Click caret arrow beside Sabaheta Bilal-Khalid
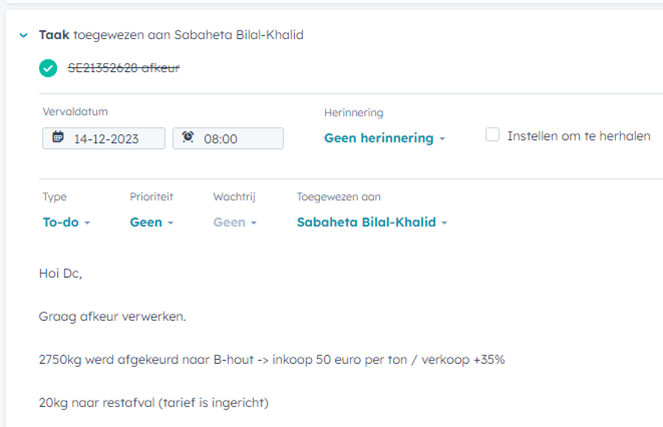 point(444,223)
